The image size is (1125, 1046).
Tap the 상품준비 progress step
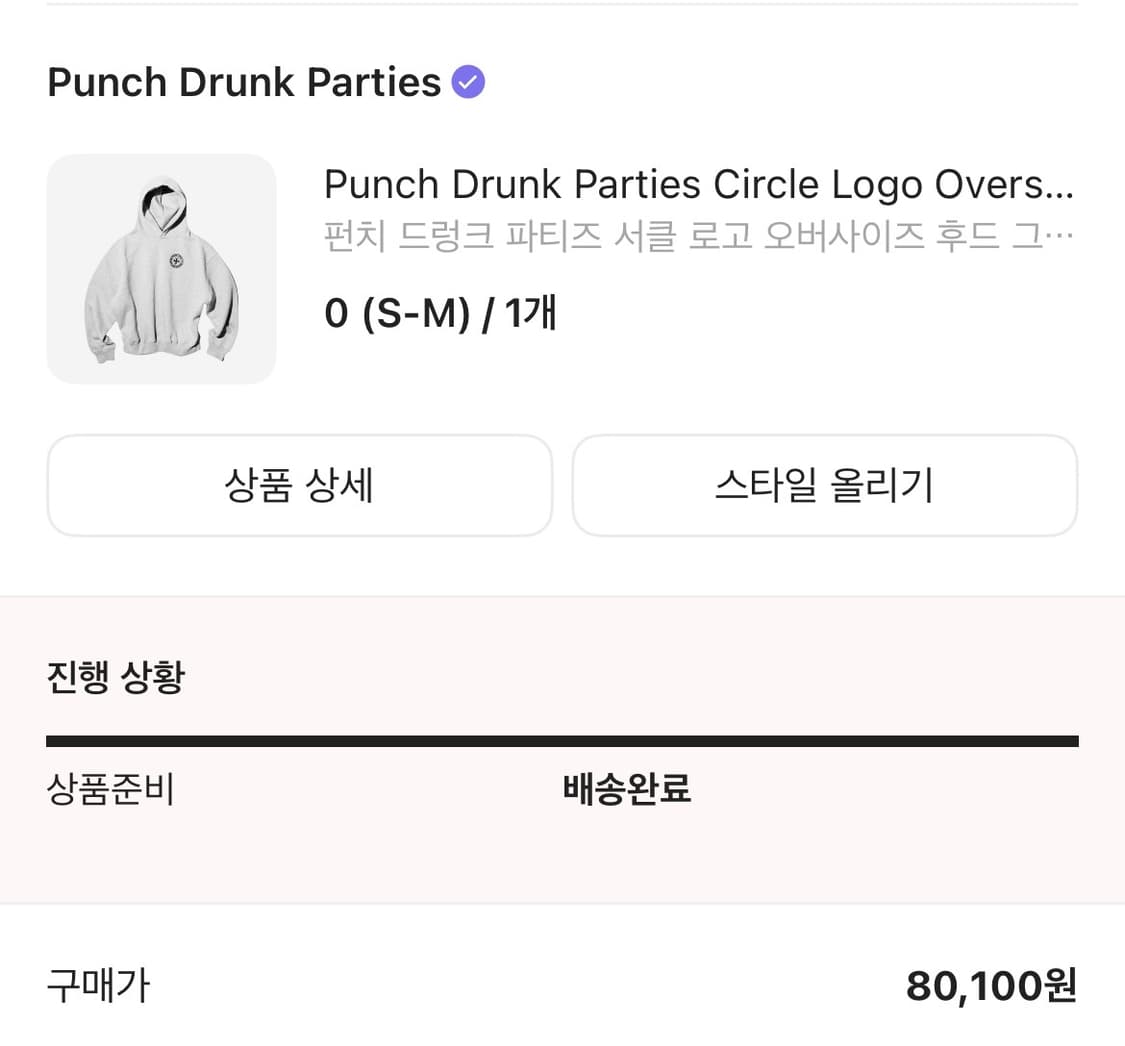(x=111, y=789)
